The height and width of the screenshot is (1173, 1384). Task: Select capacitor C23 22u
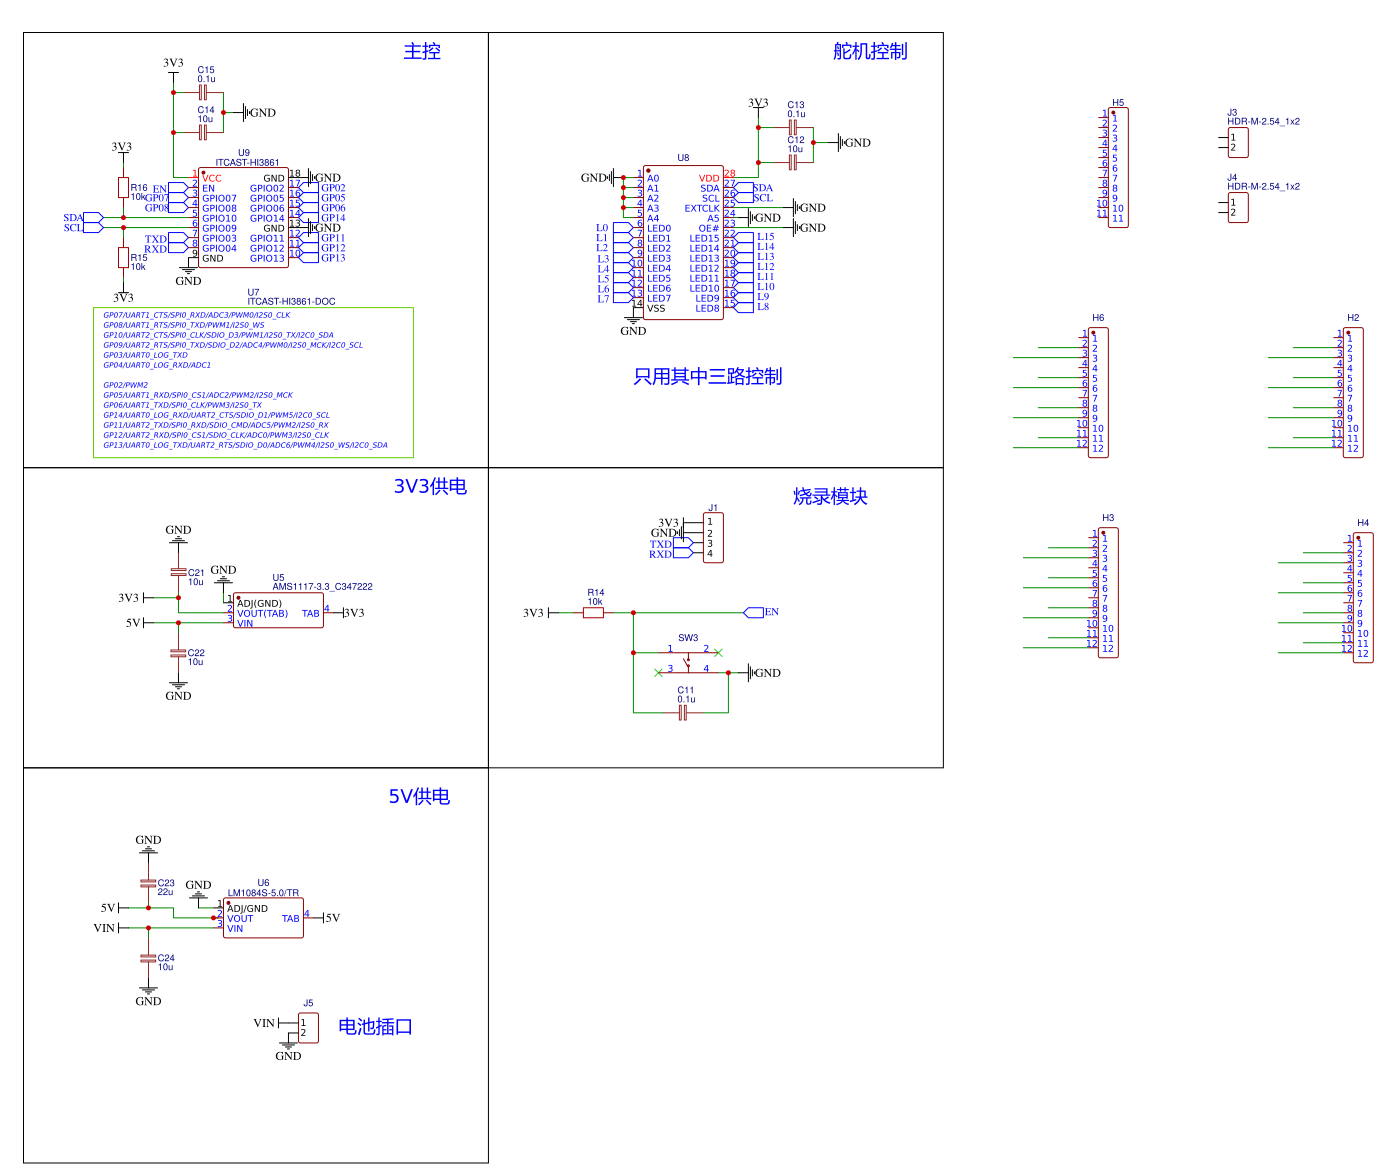coord(148,883)
